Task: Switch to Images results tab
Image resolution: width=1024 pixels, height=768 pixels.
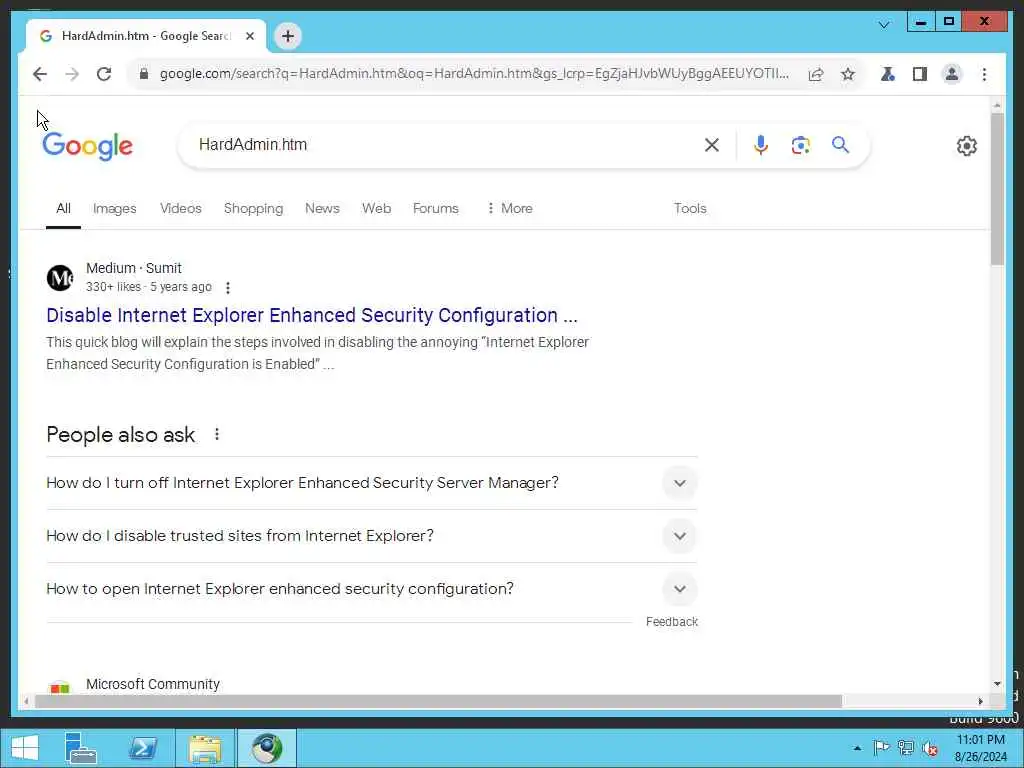Action: [114, 208]
